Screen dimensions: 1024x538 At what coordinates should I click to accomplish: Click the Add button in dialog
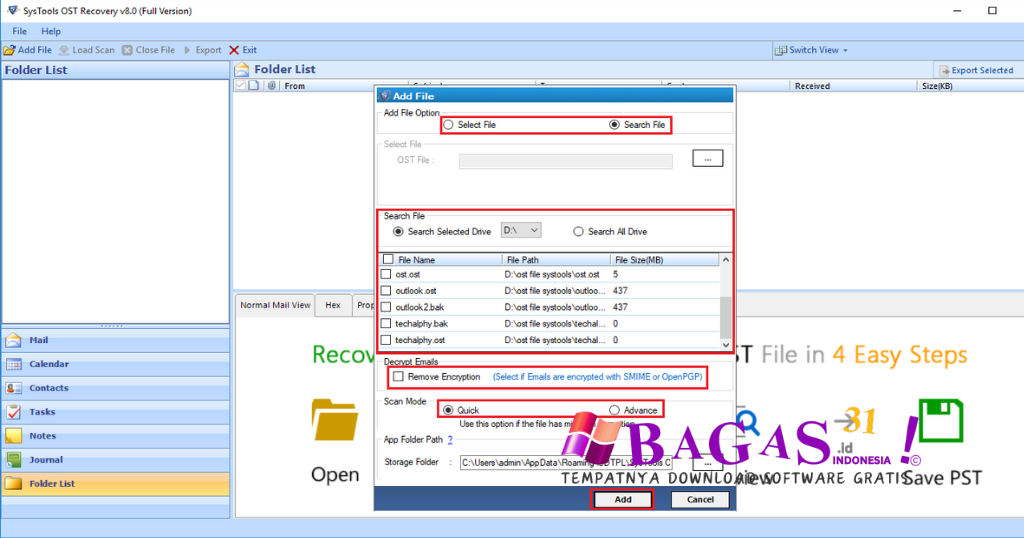[x=623, y=499]
